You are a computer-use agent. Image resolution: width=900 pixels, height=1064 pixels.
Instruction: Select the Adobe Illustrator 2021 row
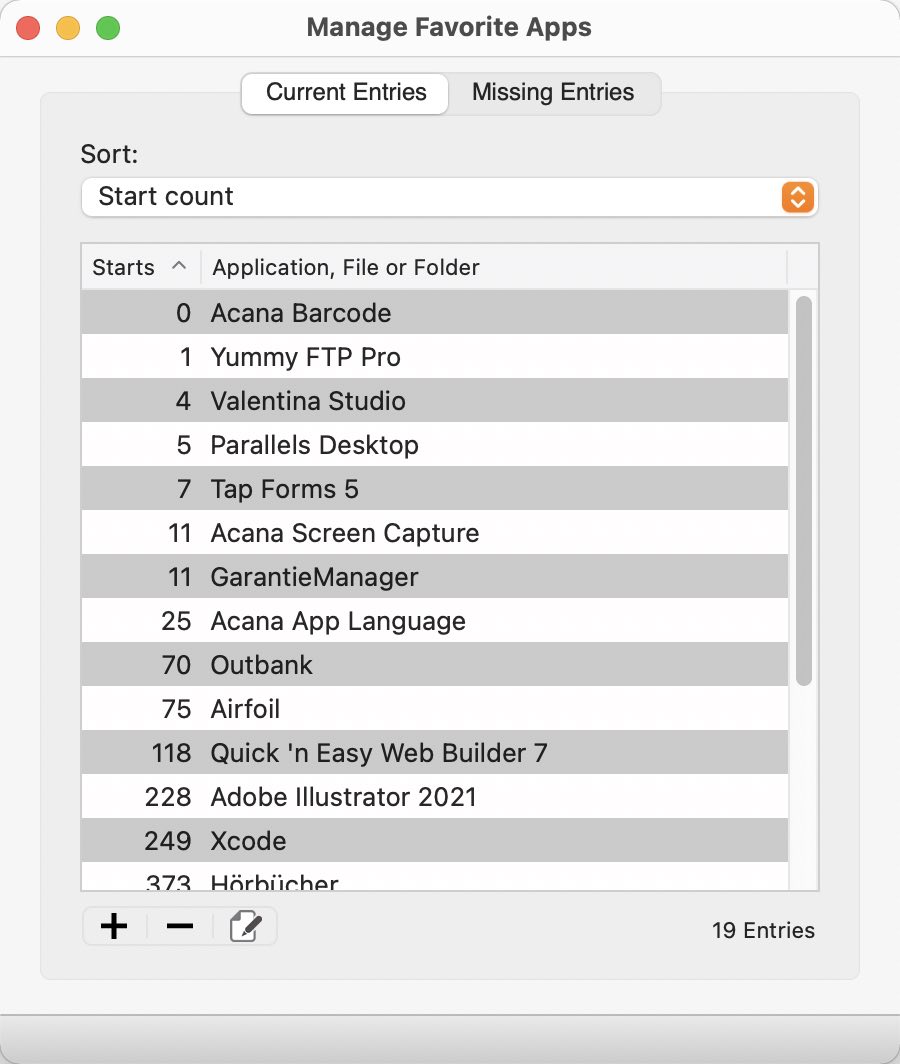click(434, 797)
